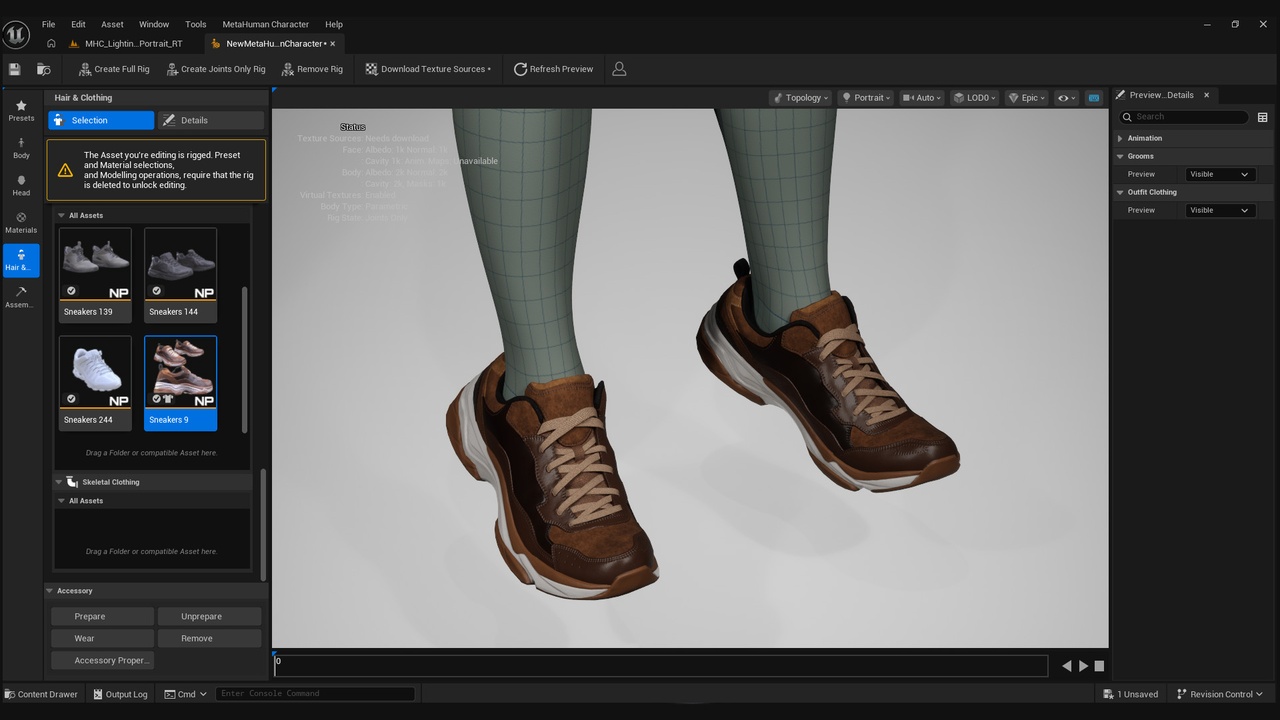
Task: Open the LOD0 level dropdown
Action: pyautogui.click(x=975, y=98)
